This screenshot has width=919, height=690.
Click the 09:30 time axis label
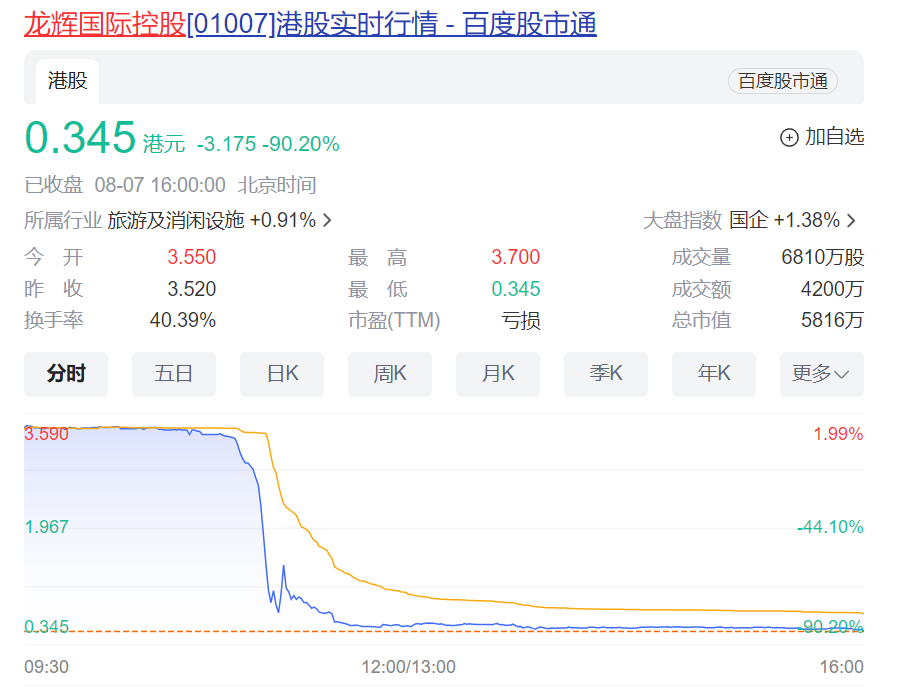pos(46,667)
